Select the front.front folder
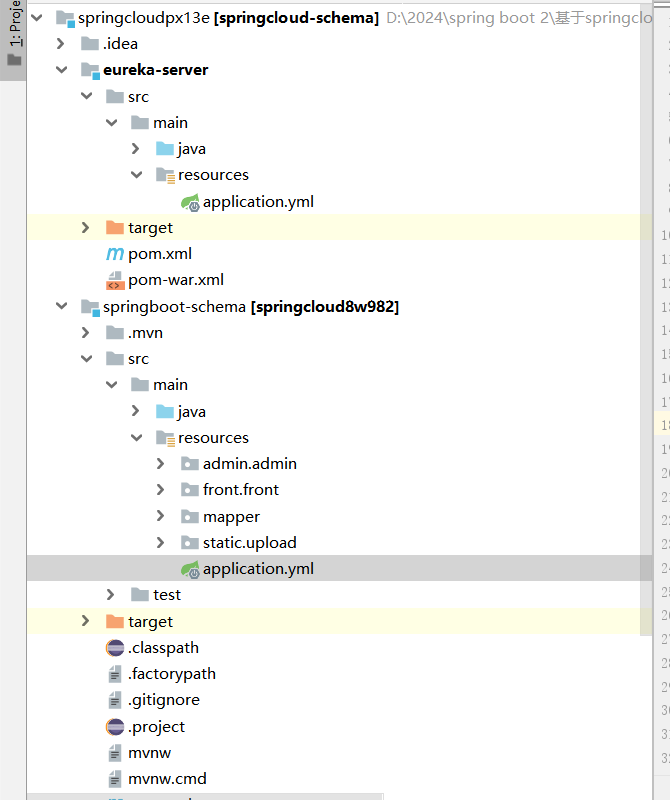670x800 pixels. (x=240, y=490)
